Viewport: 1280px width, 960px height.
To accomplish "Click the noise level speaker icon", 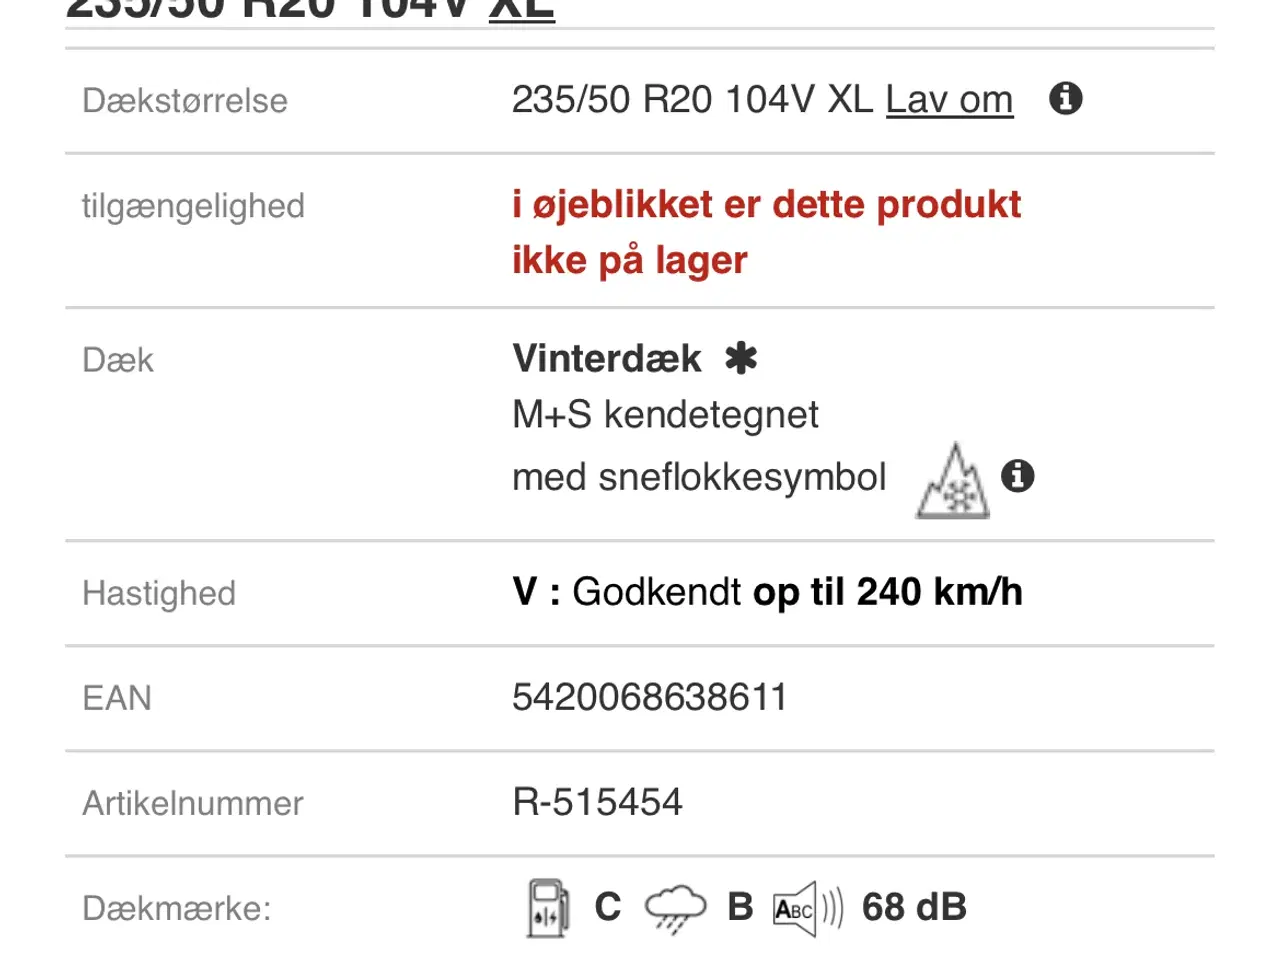I will pos(800,907).
